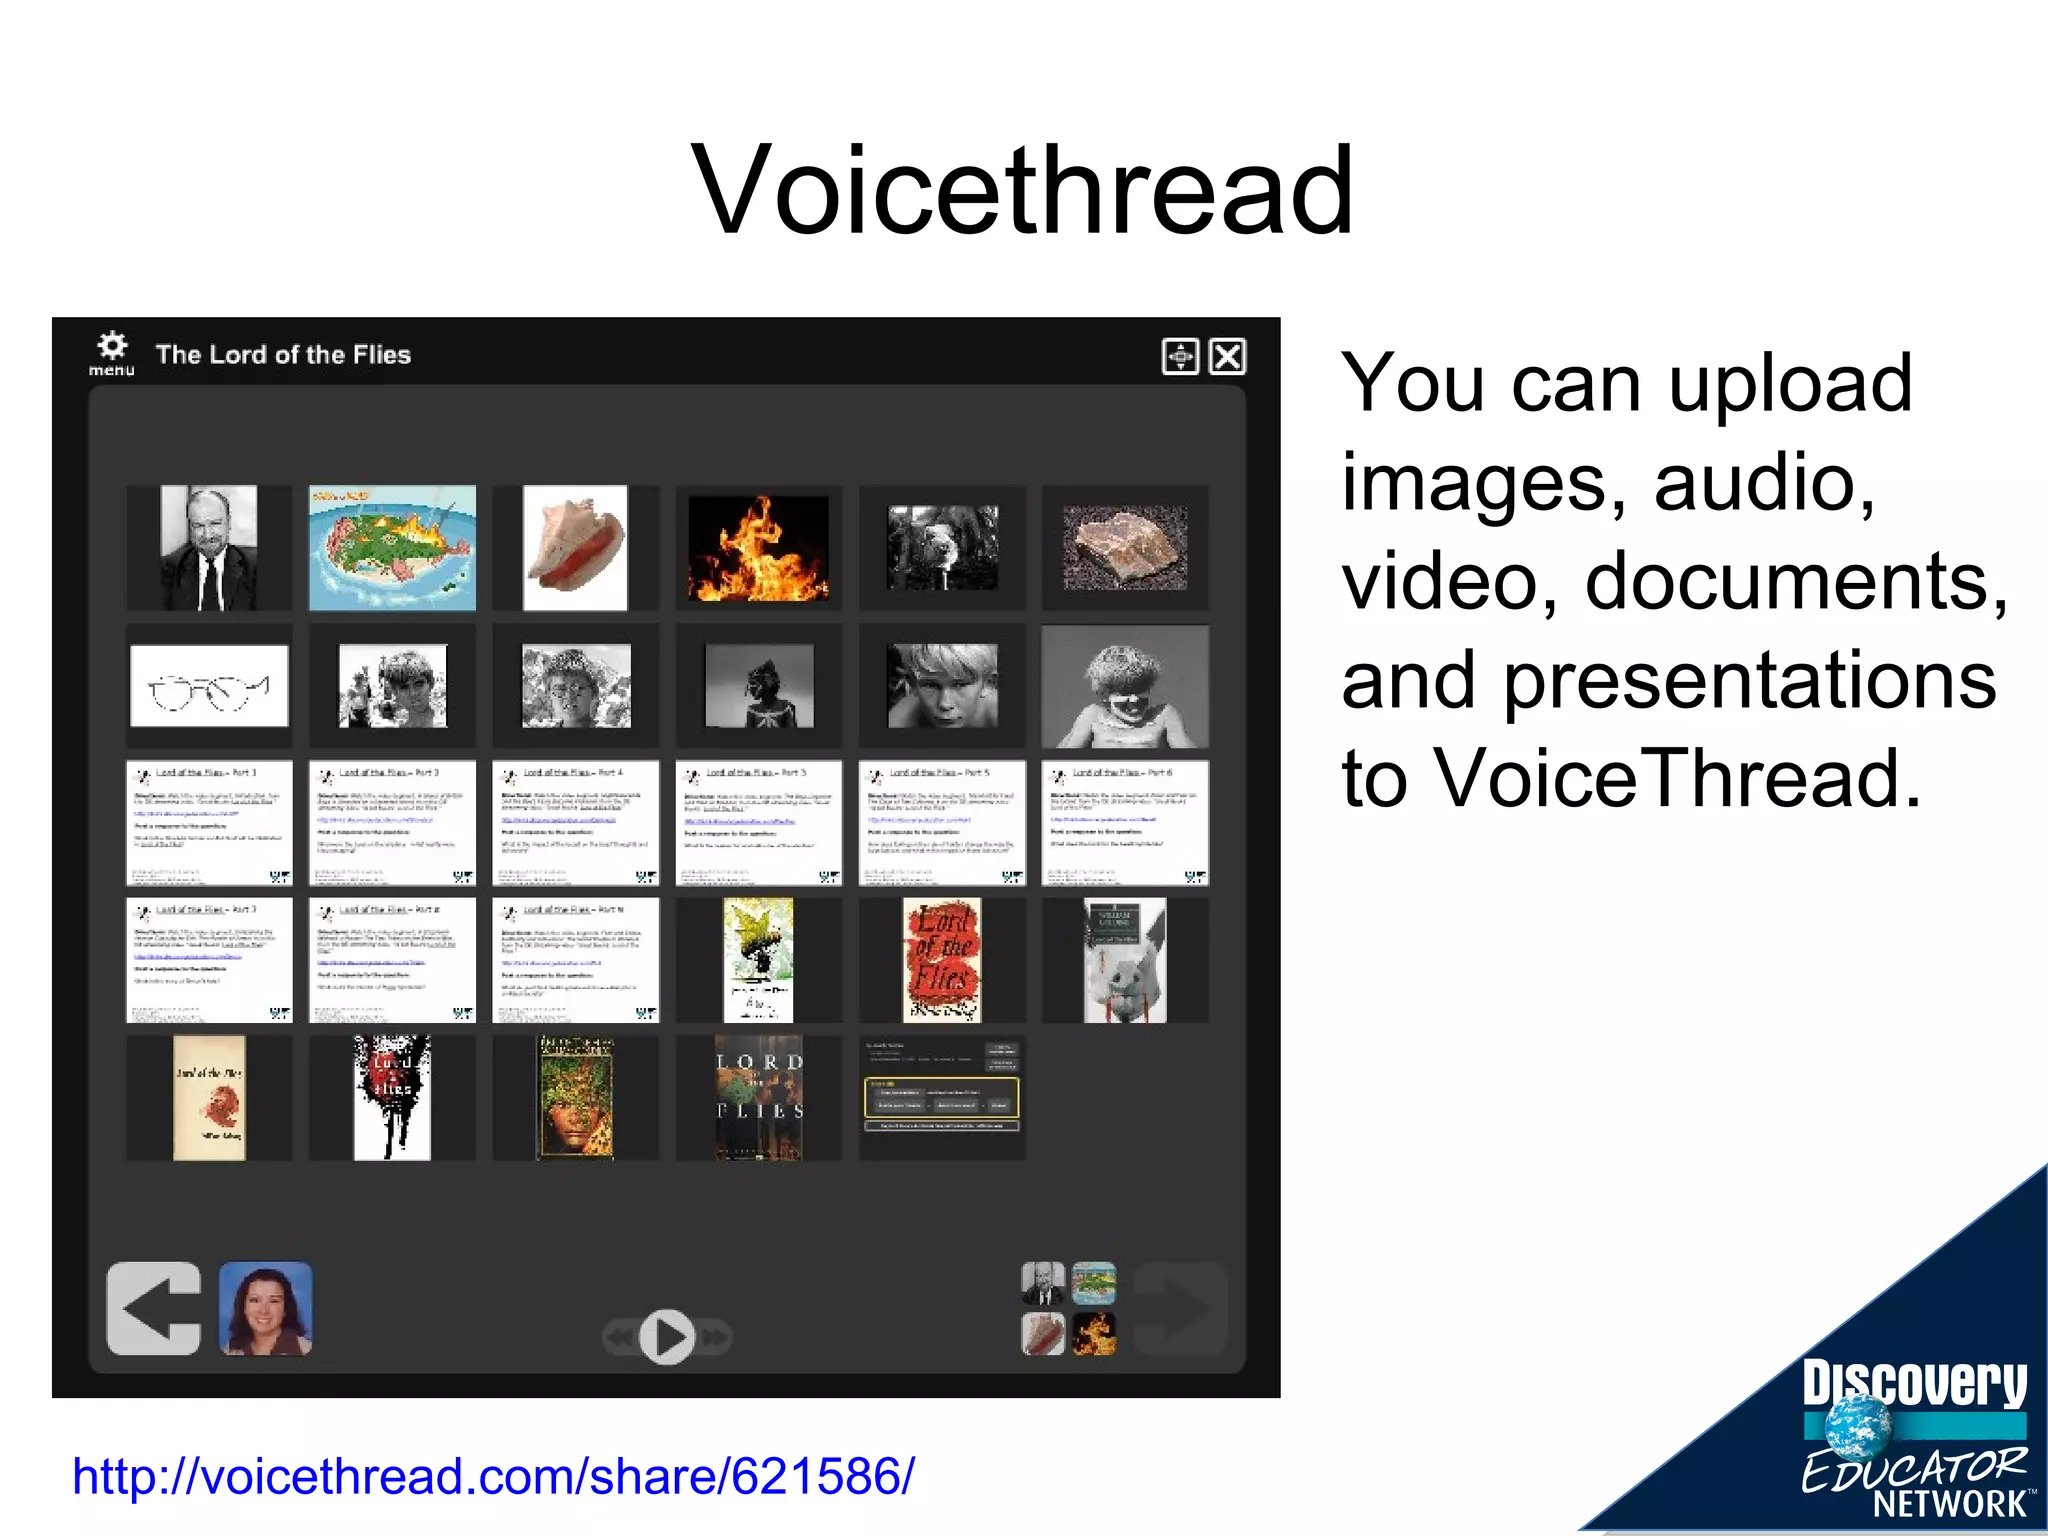Viewport: 2048px width, 1536px height.
Task: Open the tan book cover with red emblem
Action: [209, 1098]
